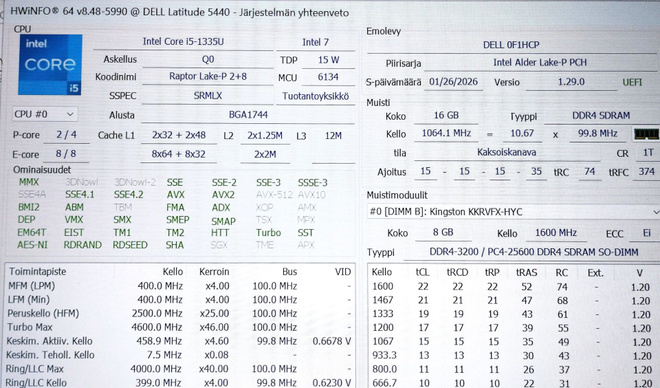This screenshot has height=388, width=660.
Task: Select the Peruskello (HFM) row
Action: 180,314
